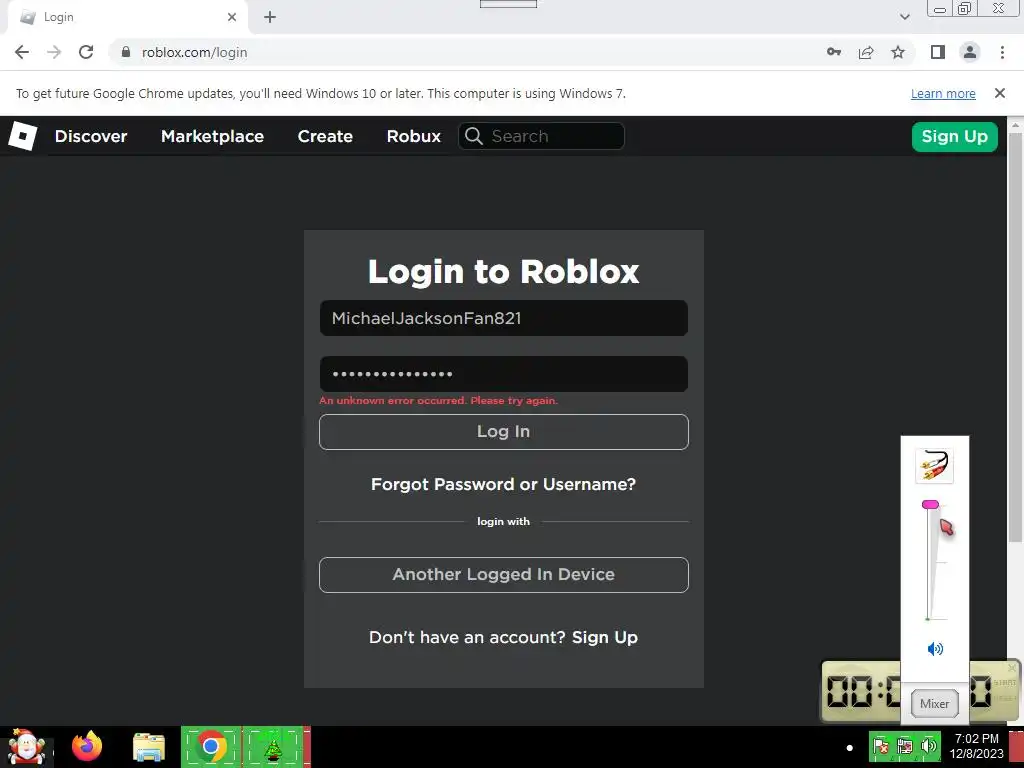1024x768 pixels.
Task: Open a new browser tab
Action: [x=270, y=17]
